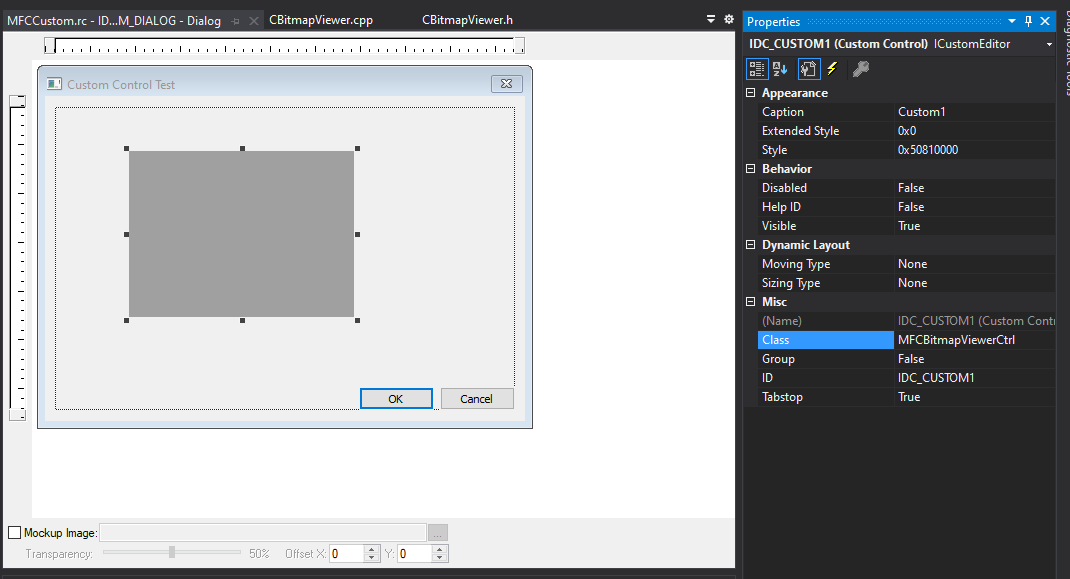Select the Group property row
Viewport: 1070px width, 579px height.
[x=906, y=359]
